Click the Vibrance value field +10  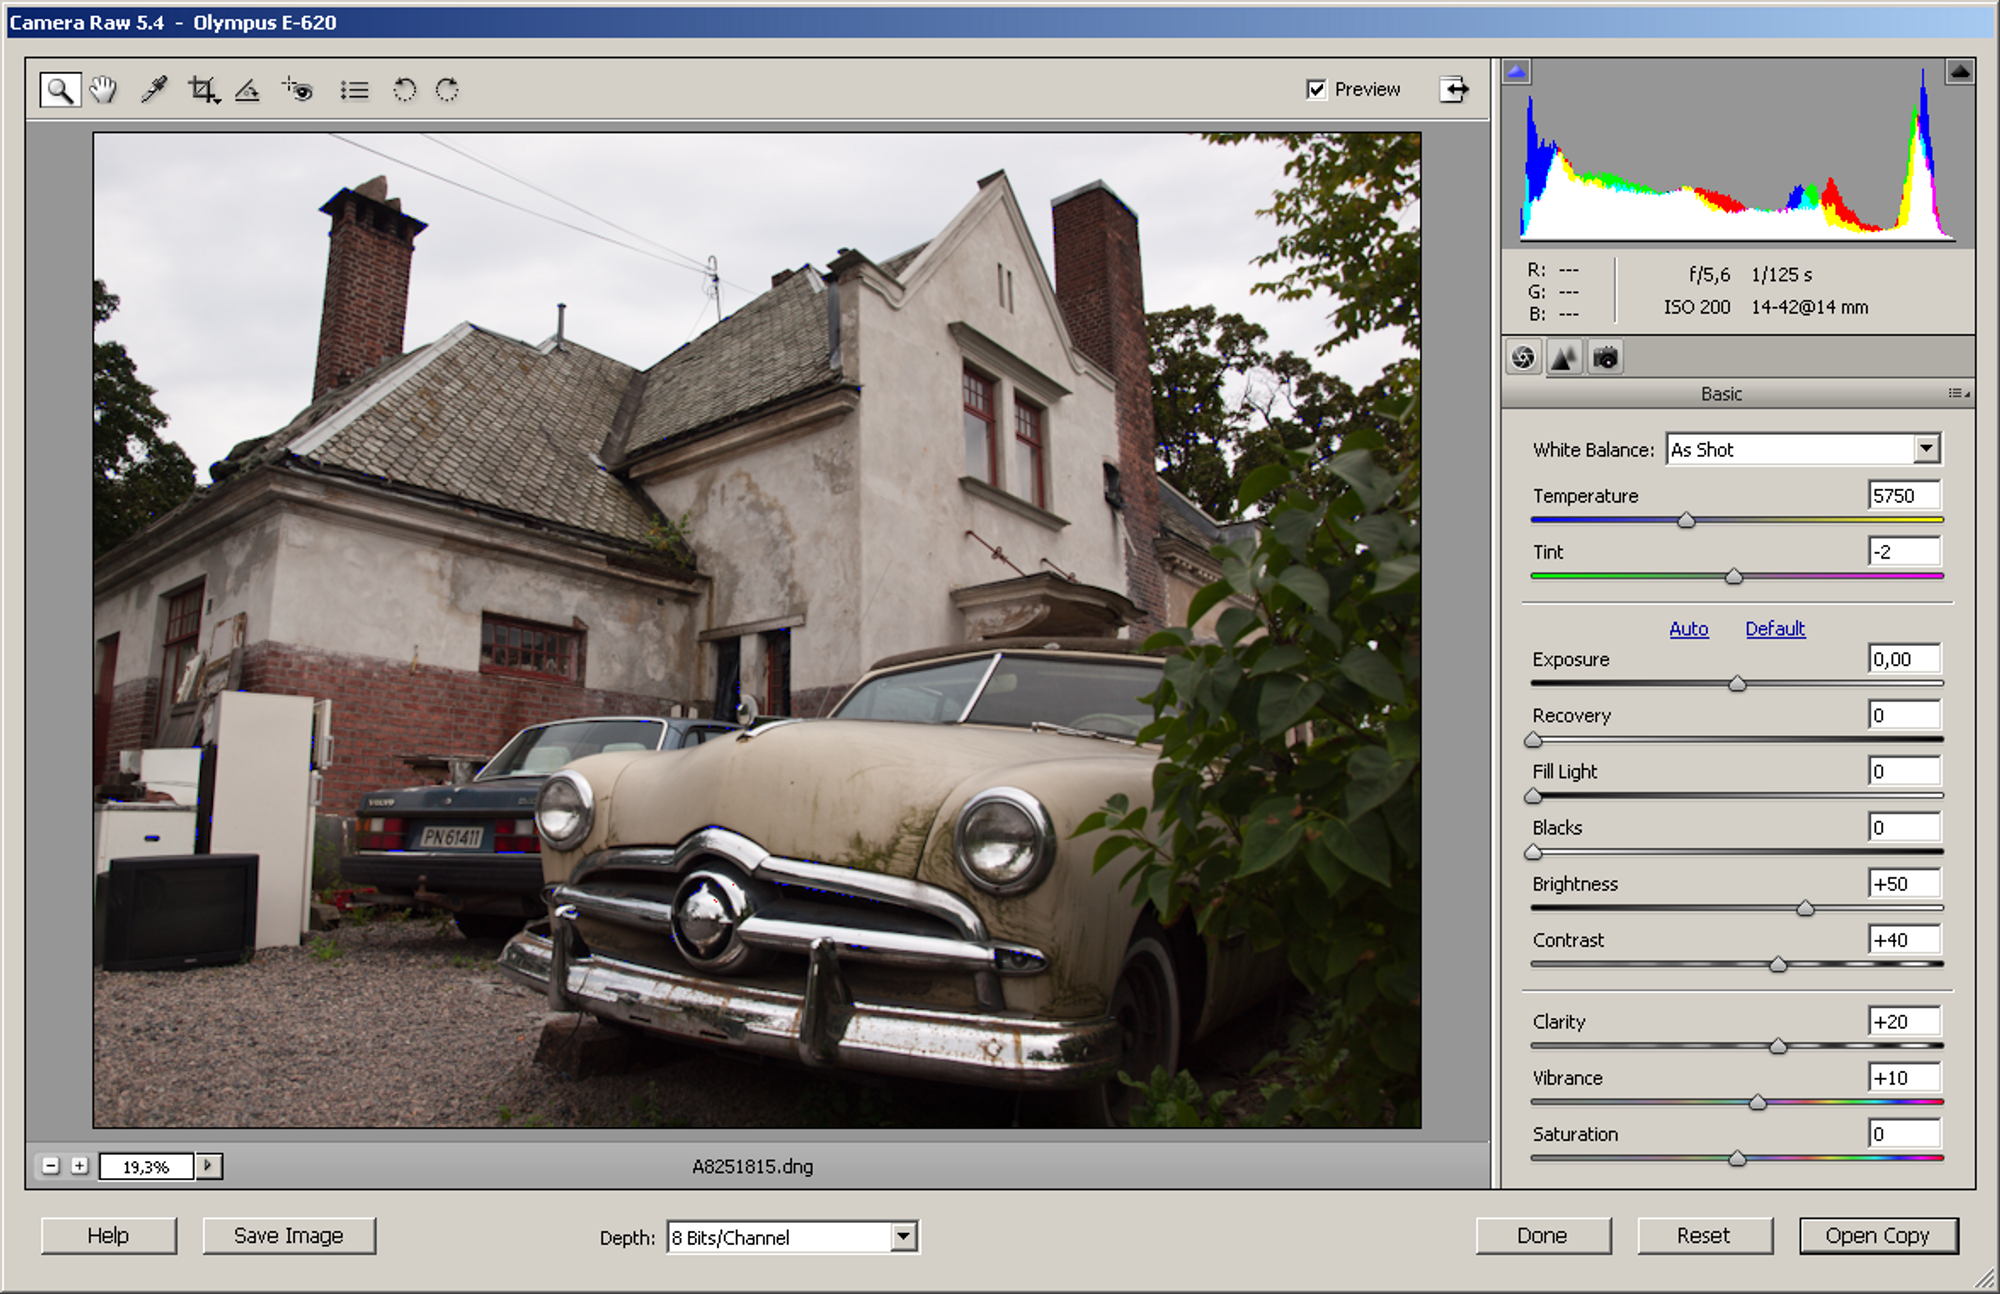coord(1904,1078)
